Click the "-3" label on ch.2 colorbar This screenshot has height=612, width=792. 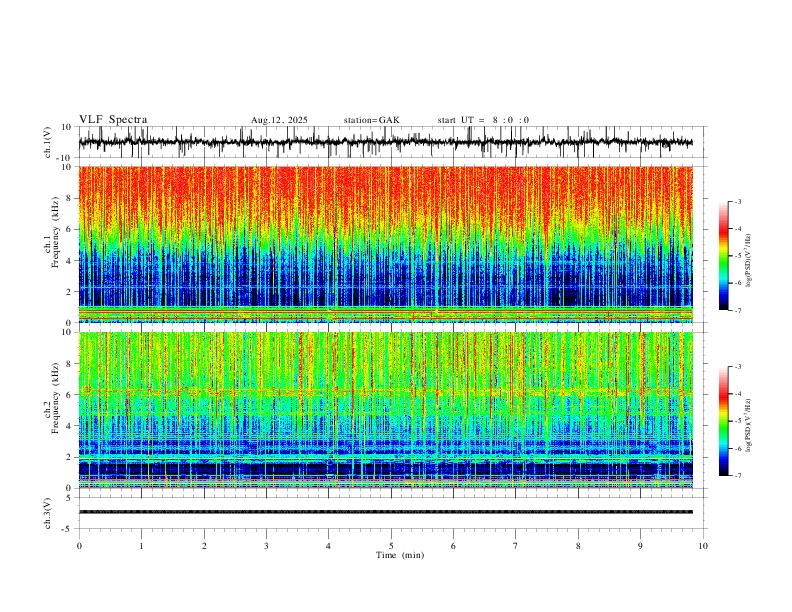pyautogui.click(x=738, y=367)
